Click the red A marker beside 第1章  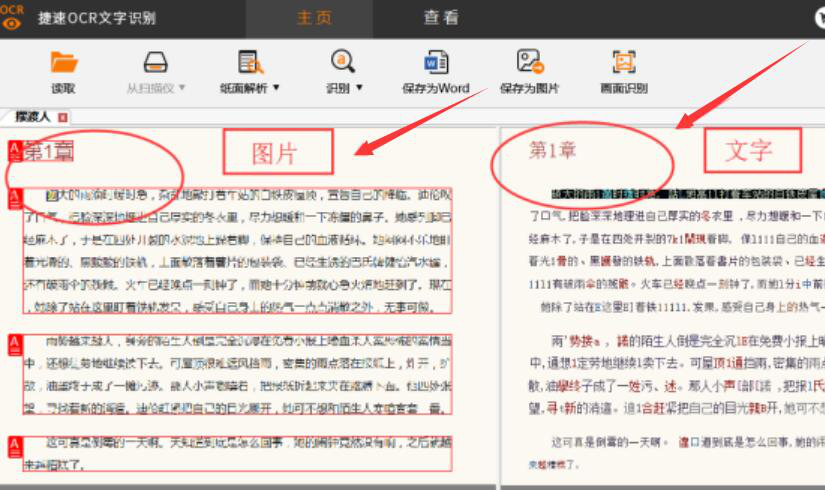click(x=14, y=151)
